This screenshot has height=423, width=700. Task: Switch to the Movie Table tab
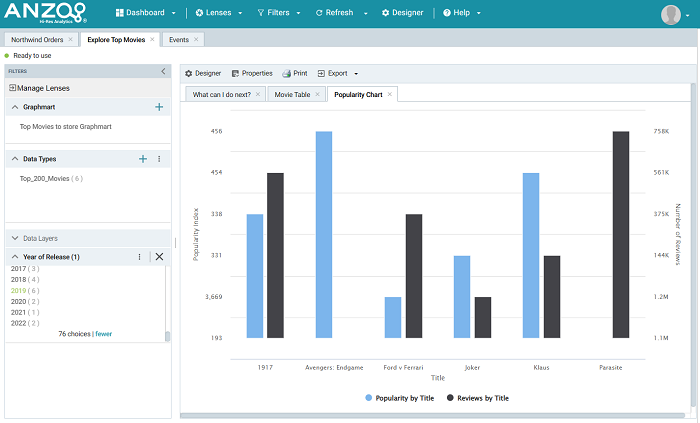click(x=292, y=94)
